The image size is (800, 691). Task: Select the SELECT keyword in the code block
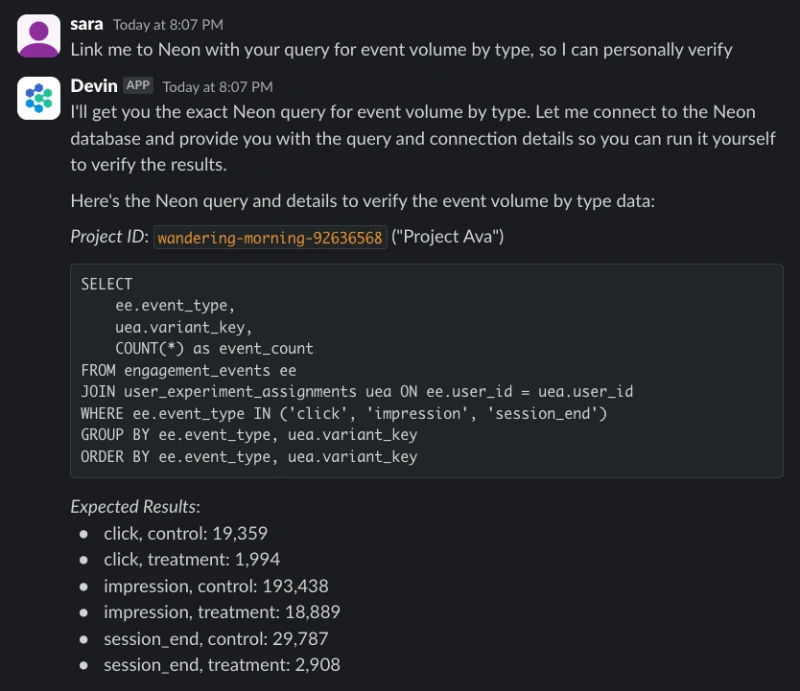click(107, 284)
